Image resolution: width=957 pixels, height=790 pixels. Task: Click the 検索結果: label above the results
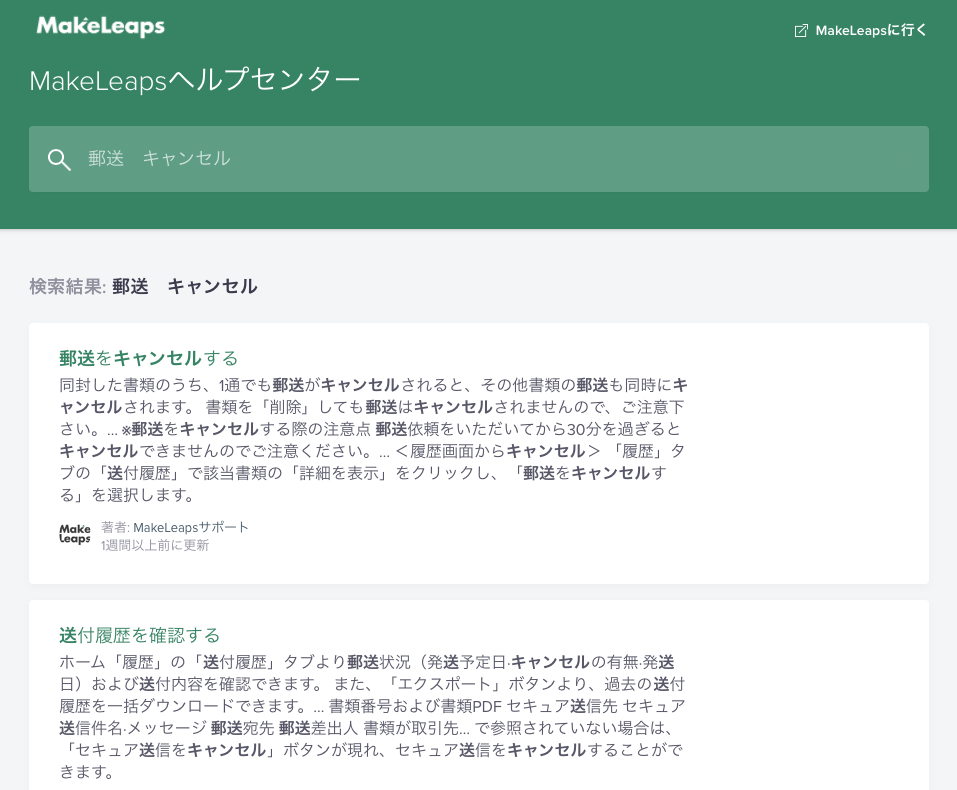click(x=67, y=287)
